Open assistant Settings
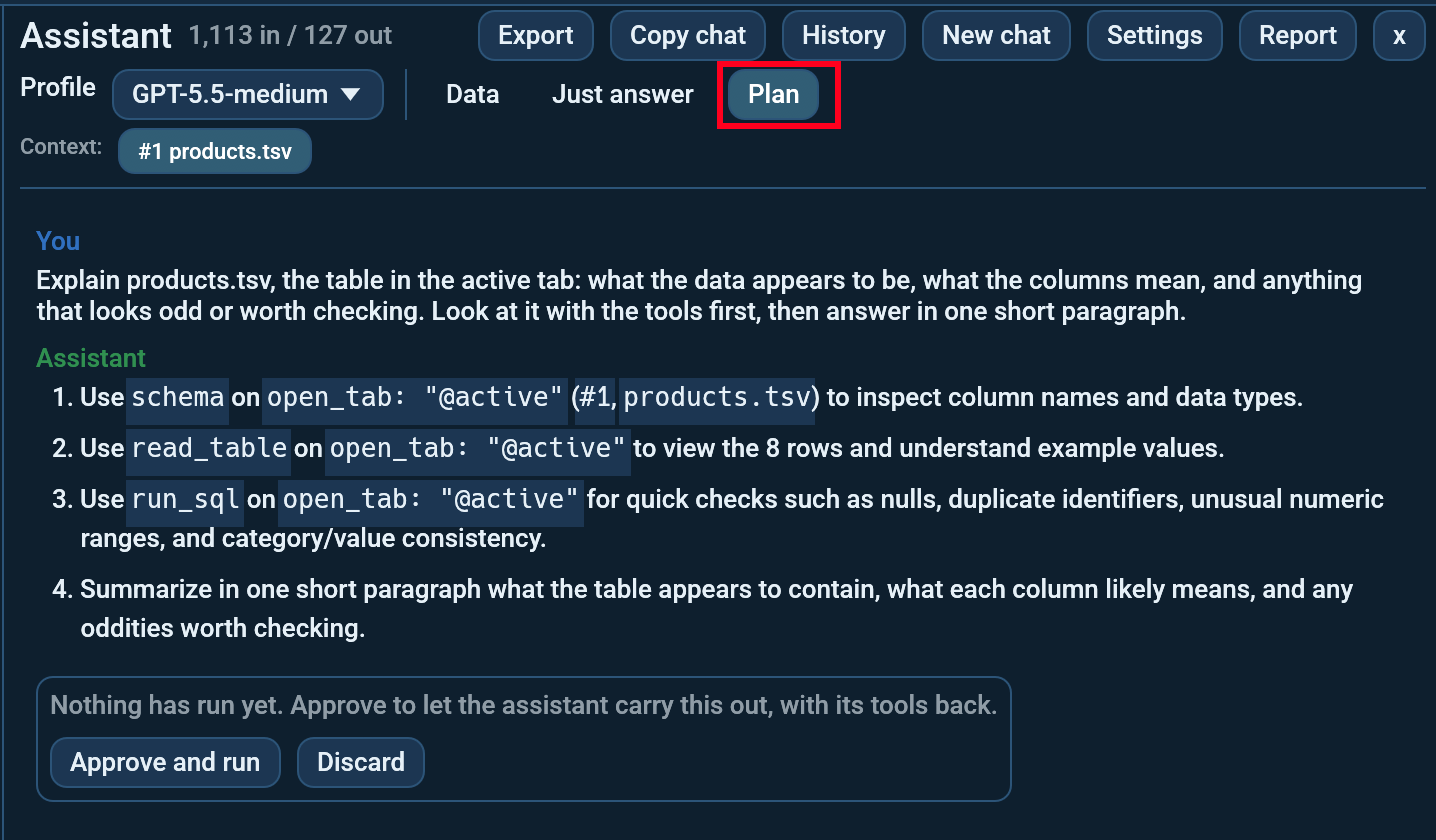This screenshot has height=840, width=1436. click(1154, 36)
